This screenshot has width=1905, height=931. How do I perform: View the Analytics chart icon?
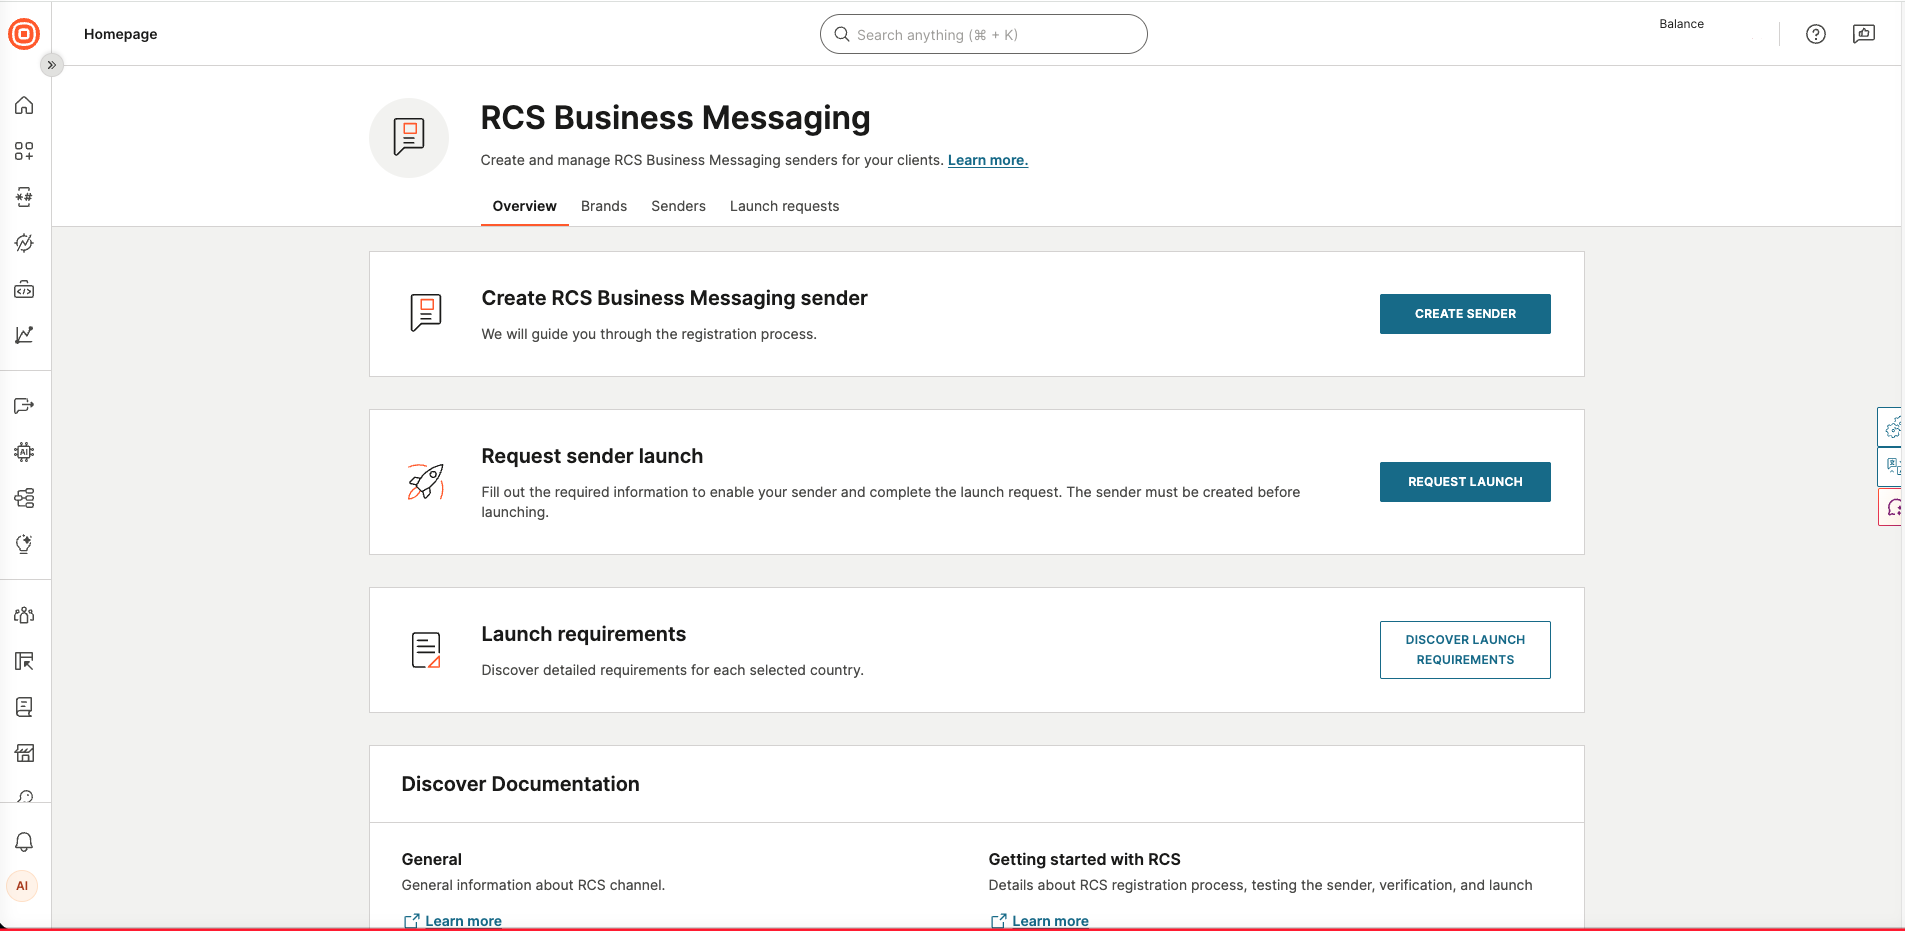24,335
